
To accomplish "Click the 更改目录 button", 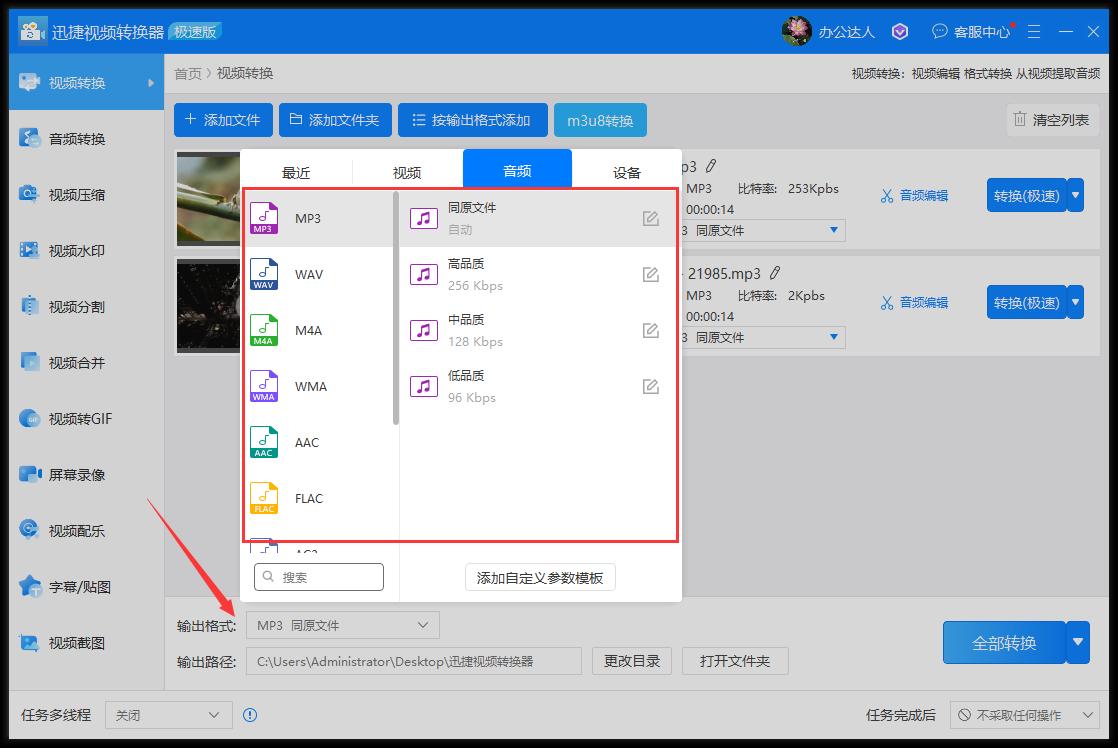I will click(x=631, y=660).
